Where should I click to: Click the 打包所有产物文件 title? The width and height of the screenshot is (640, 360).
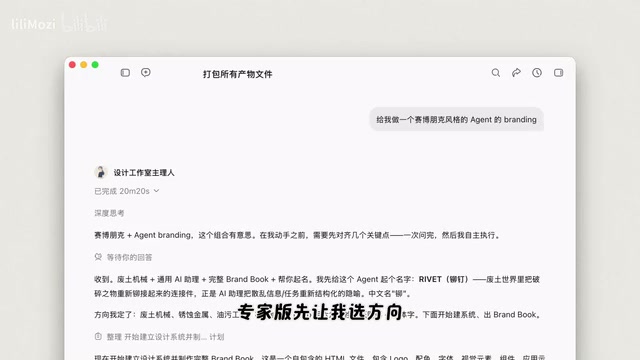(x=238, y=74)
